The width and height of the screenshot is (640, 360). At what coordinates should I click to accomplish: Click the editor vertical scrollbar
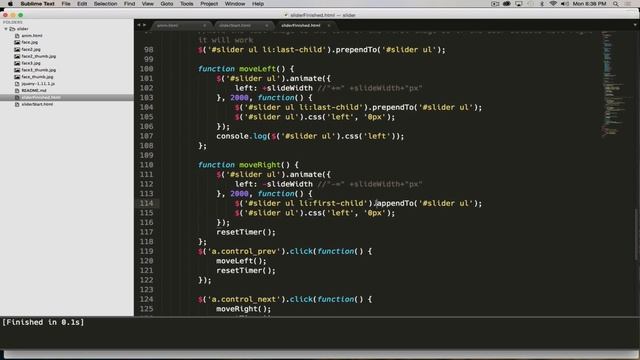[637, 235]
